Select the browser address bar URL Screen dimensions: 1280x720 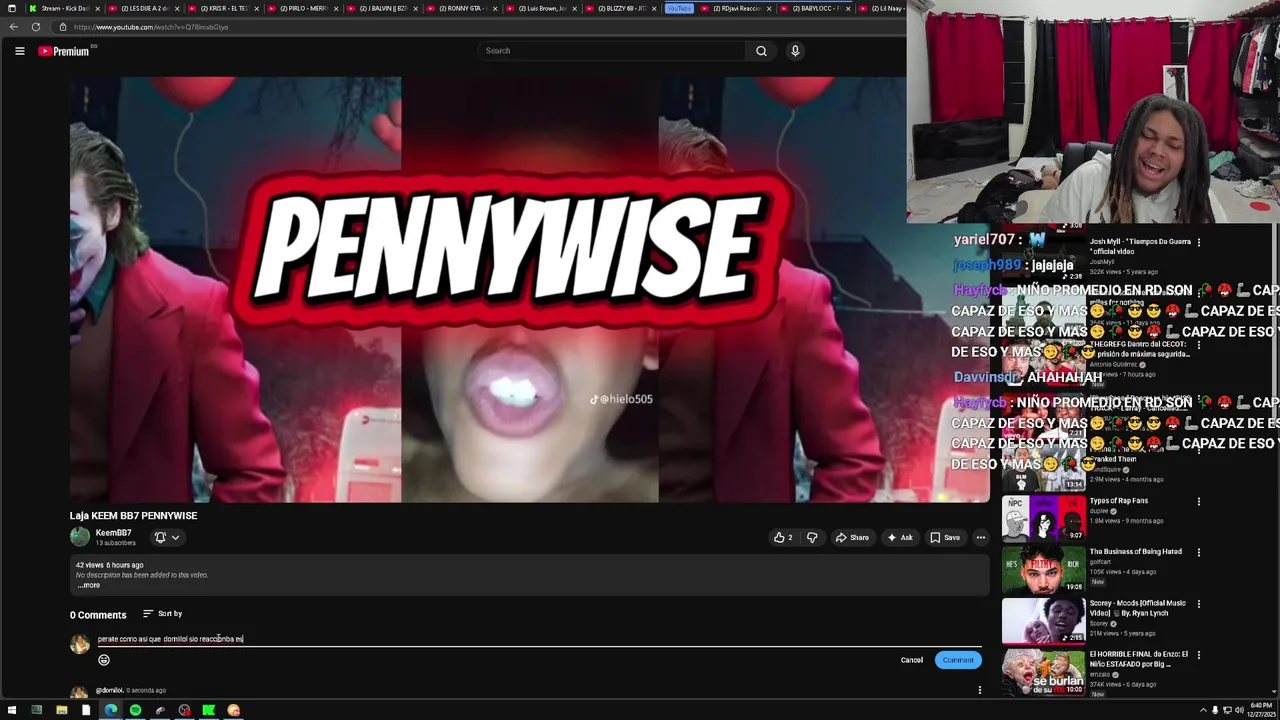pyautogui.click(x=151, y=27)
